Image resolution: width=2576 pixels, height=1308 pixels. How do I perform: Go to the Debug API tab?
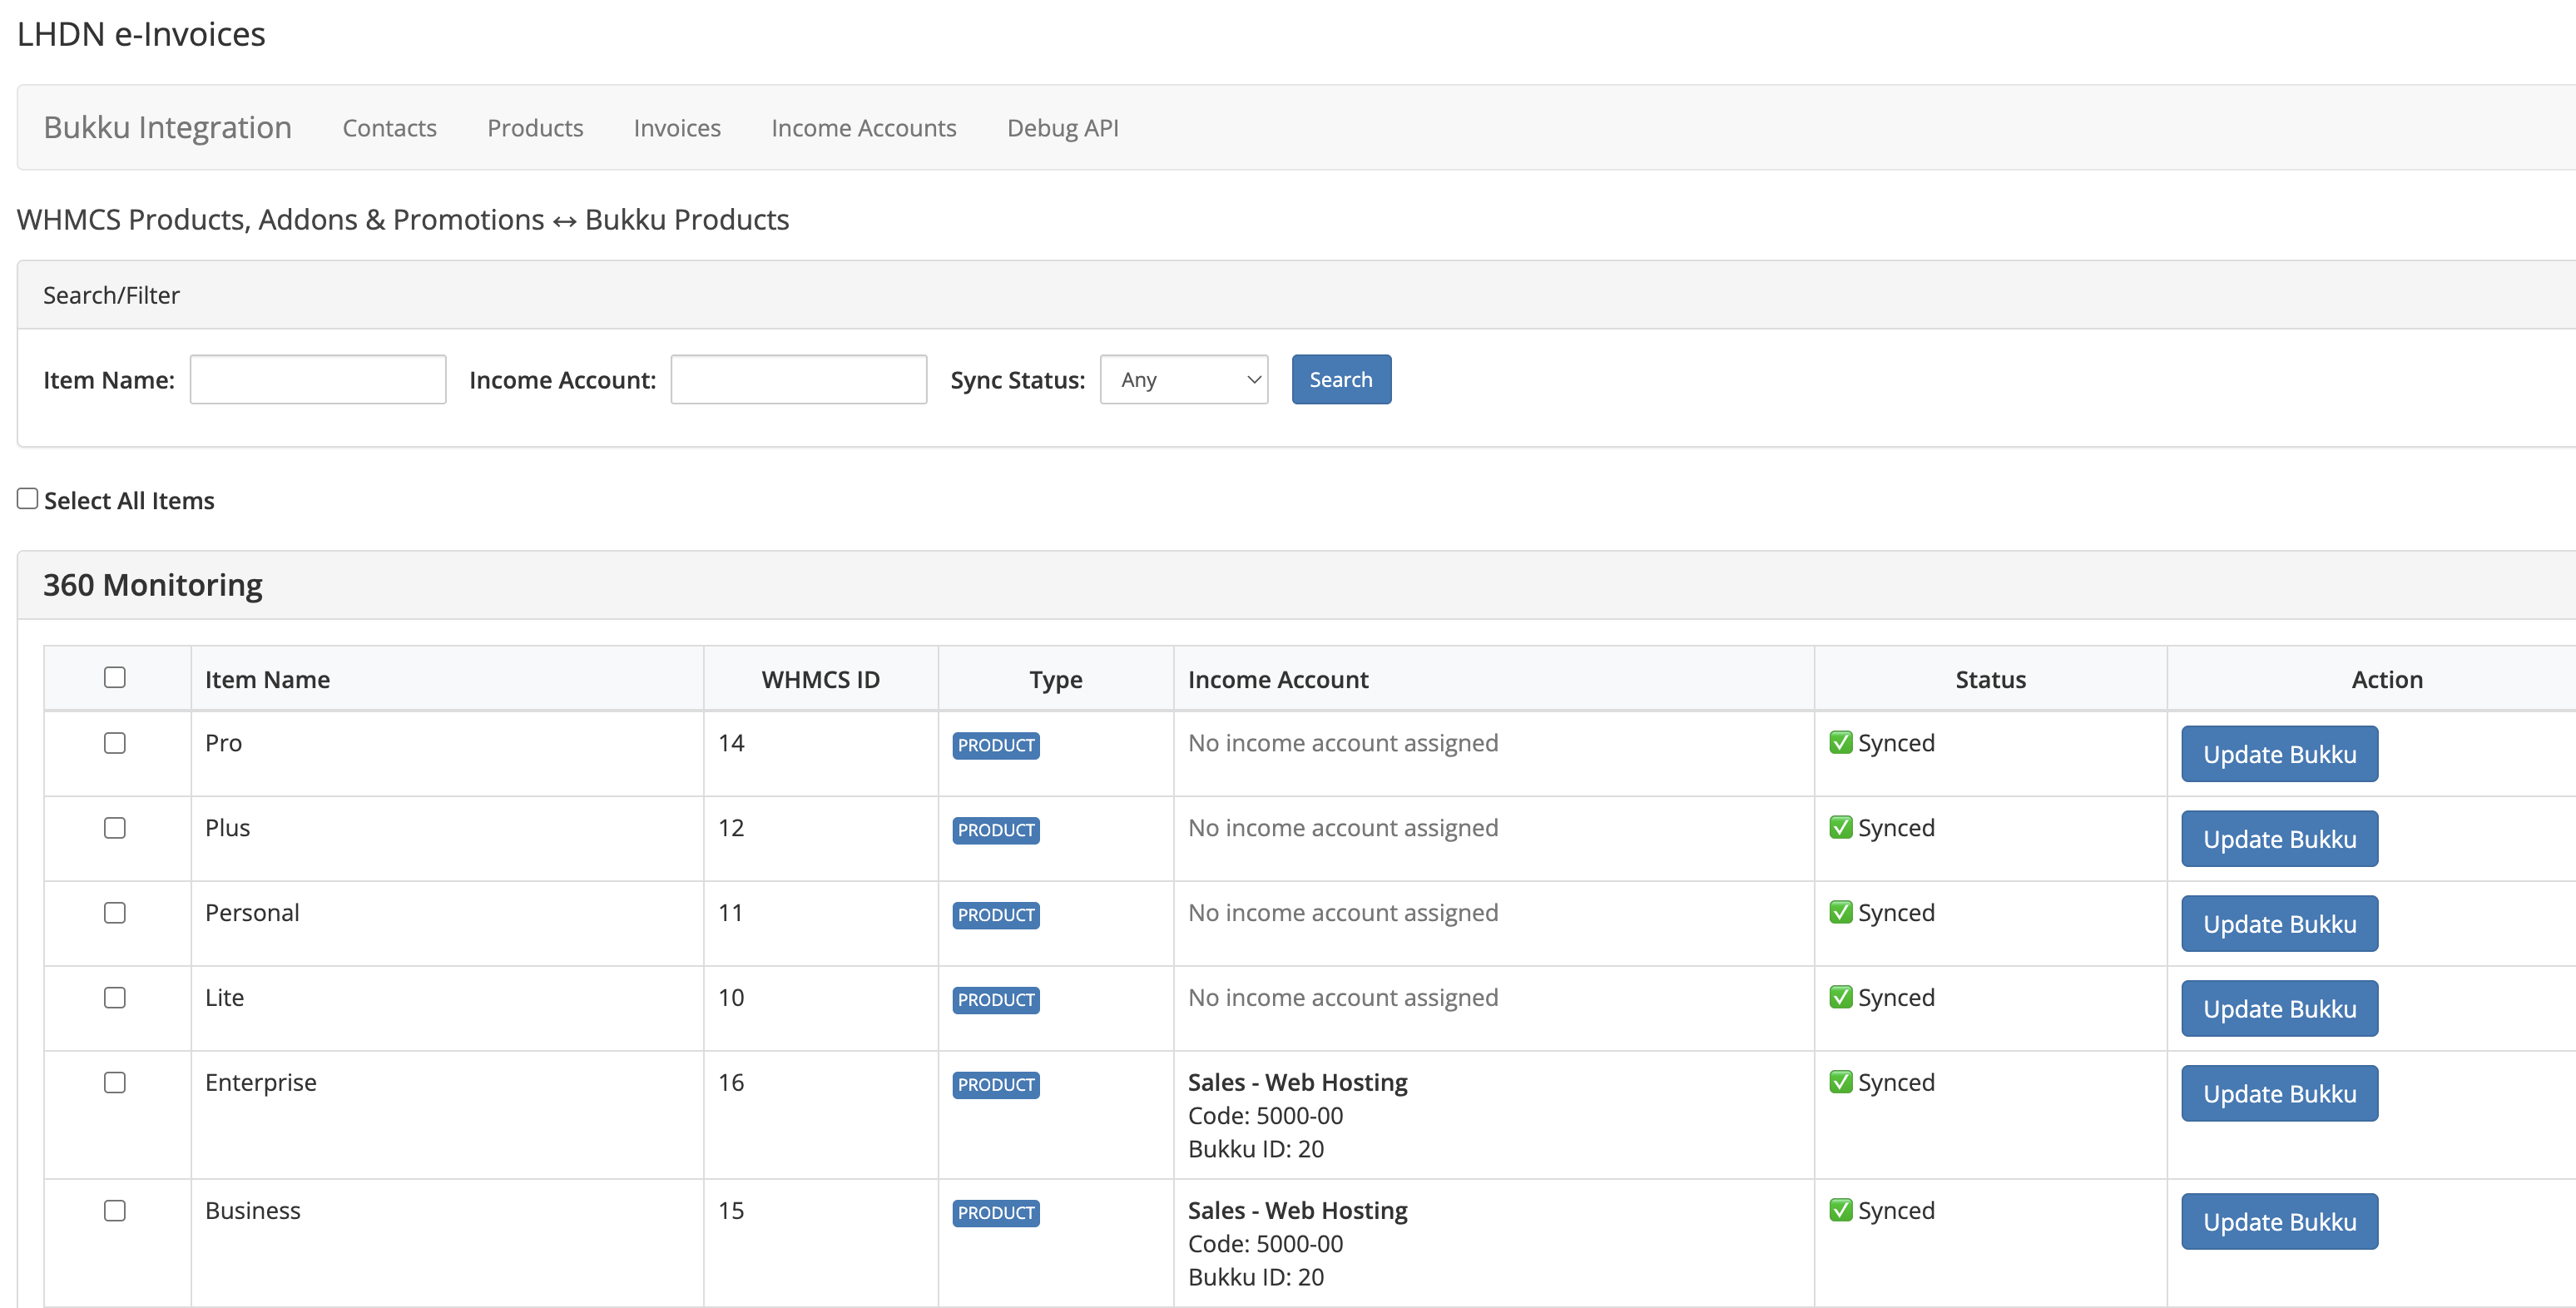coord(1062,128)
